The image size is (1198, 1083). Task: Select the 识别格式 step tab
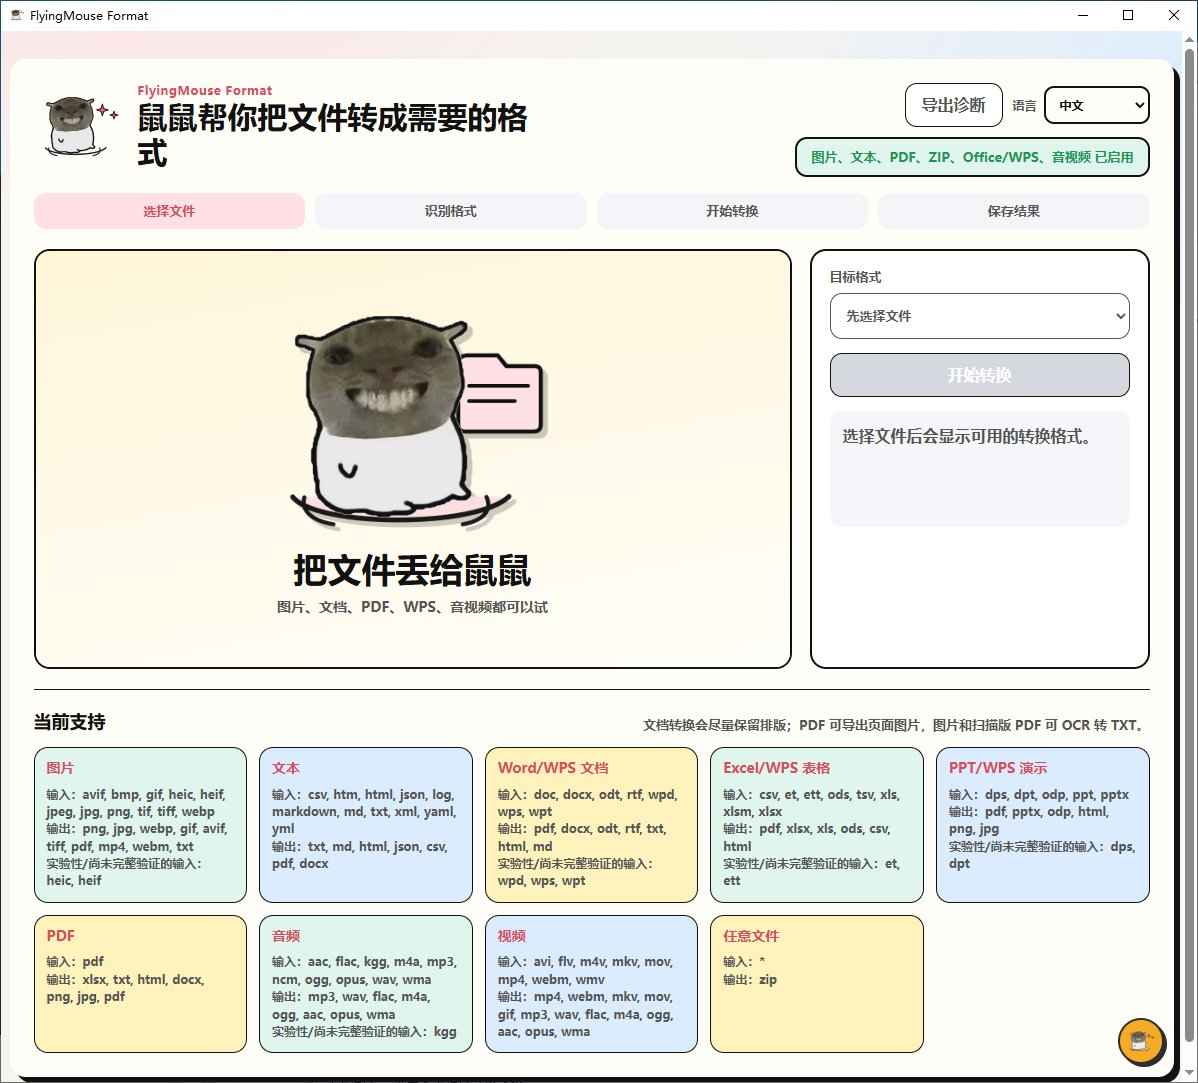tap(451, 211)
